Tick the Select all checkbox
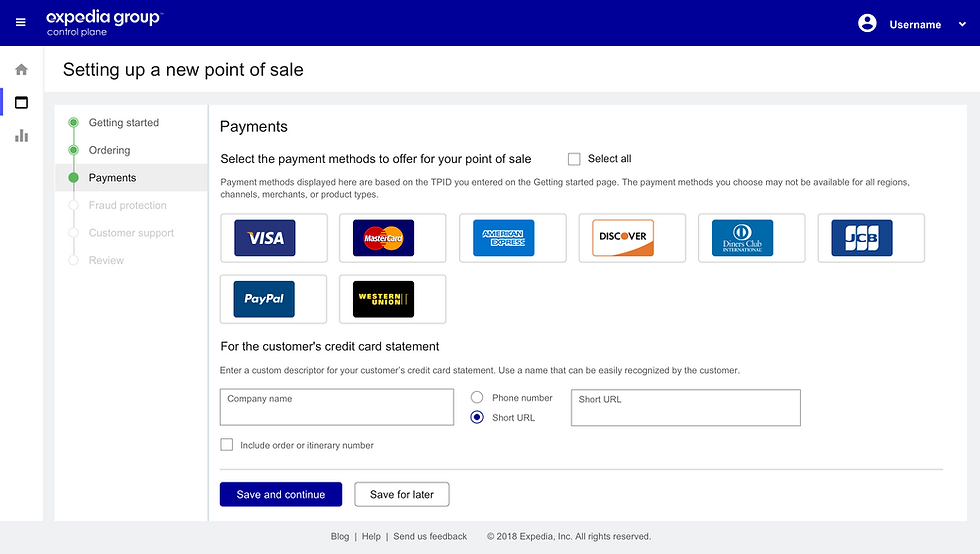The width and height of the screenshot is (980, 554). (x=574, y=159)
